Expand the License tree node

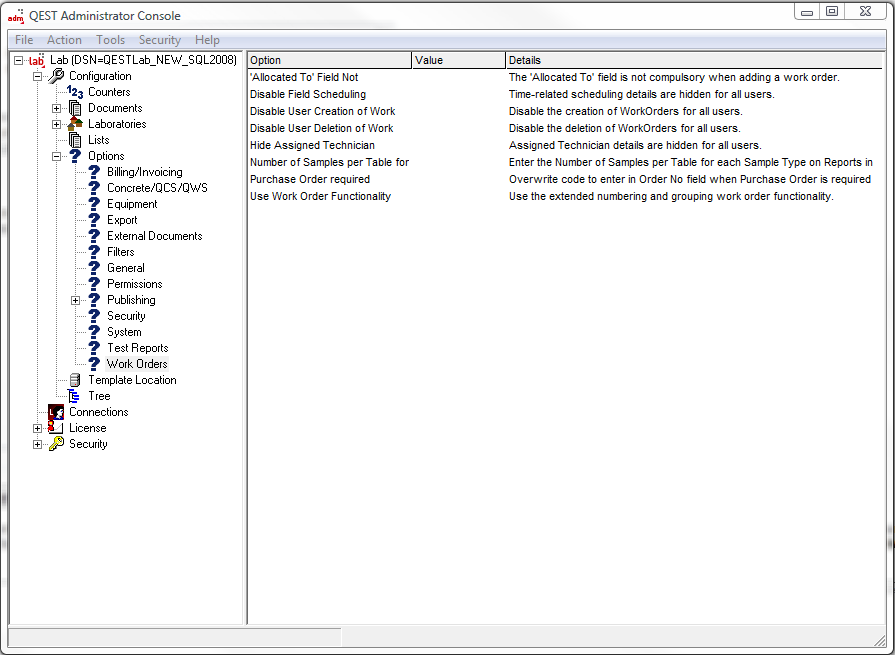click(38, 428)
